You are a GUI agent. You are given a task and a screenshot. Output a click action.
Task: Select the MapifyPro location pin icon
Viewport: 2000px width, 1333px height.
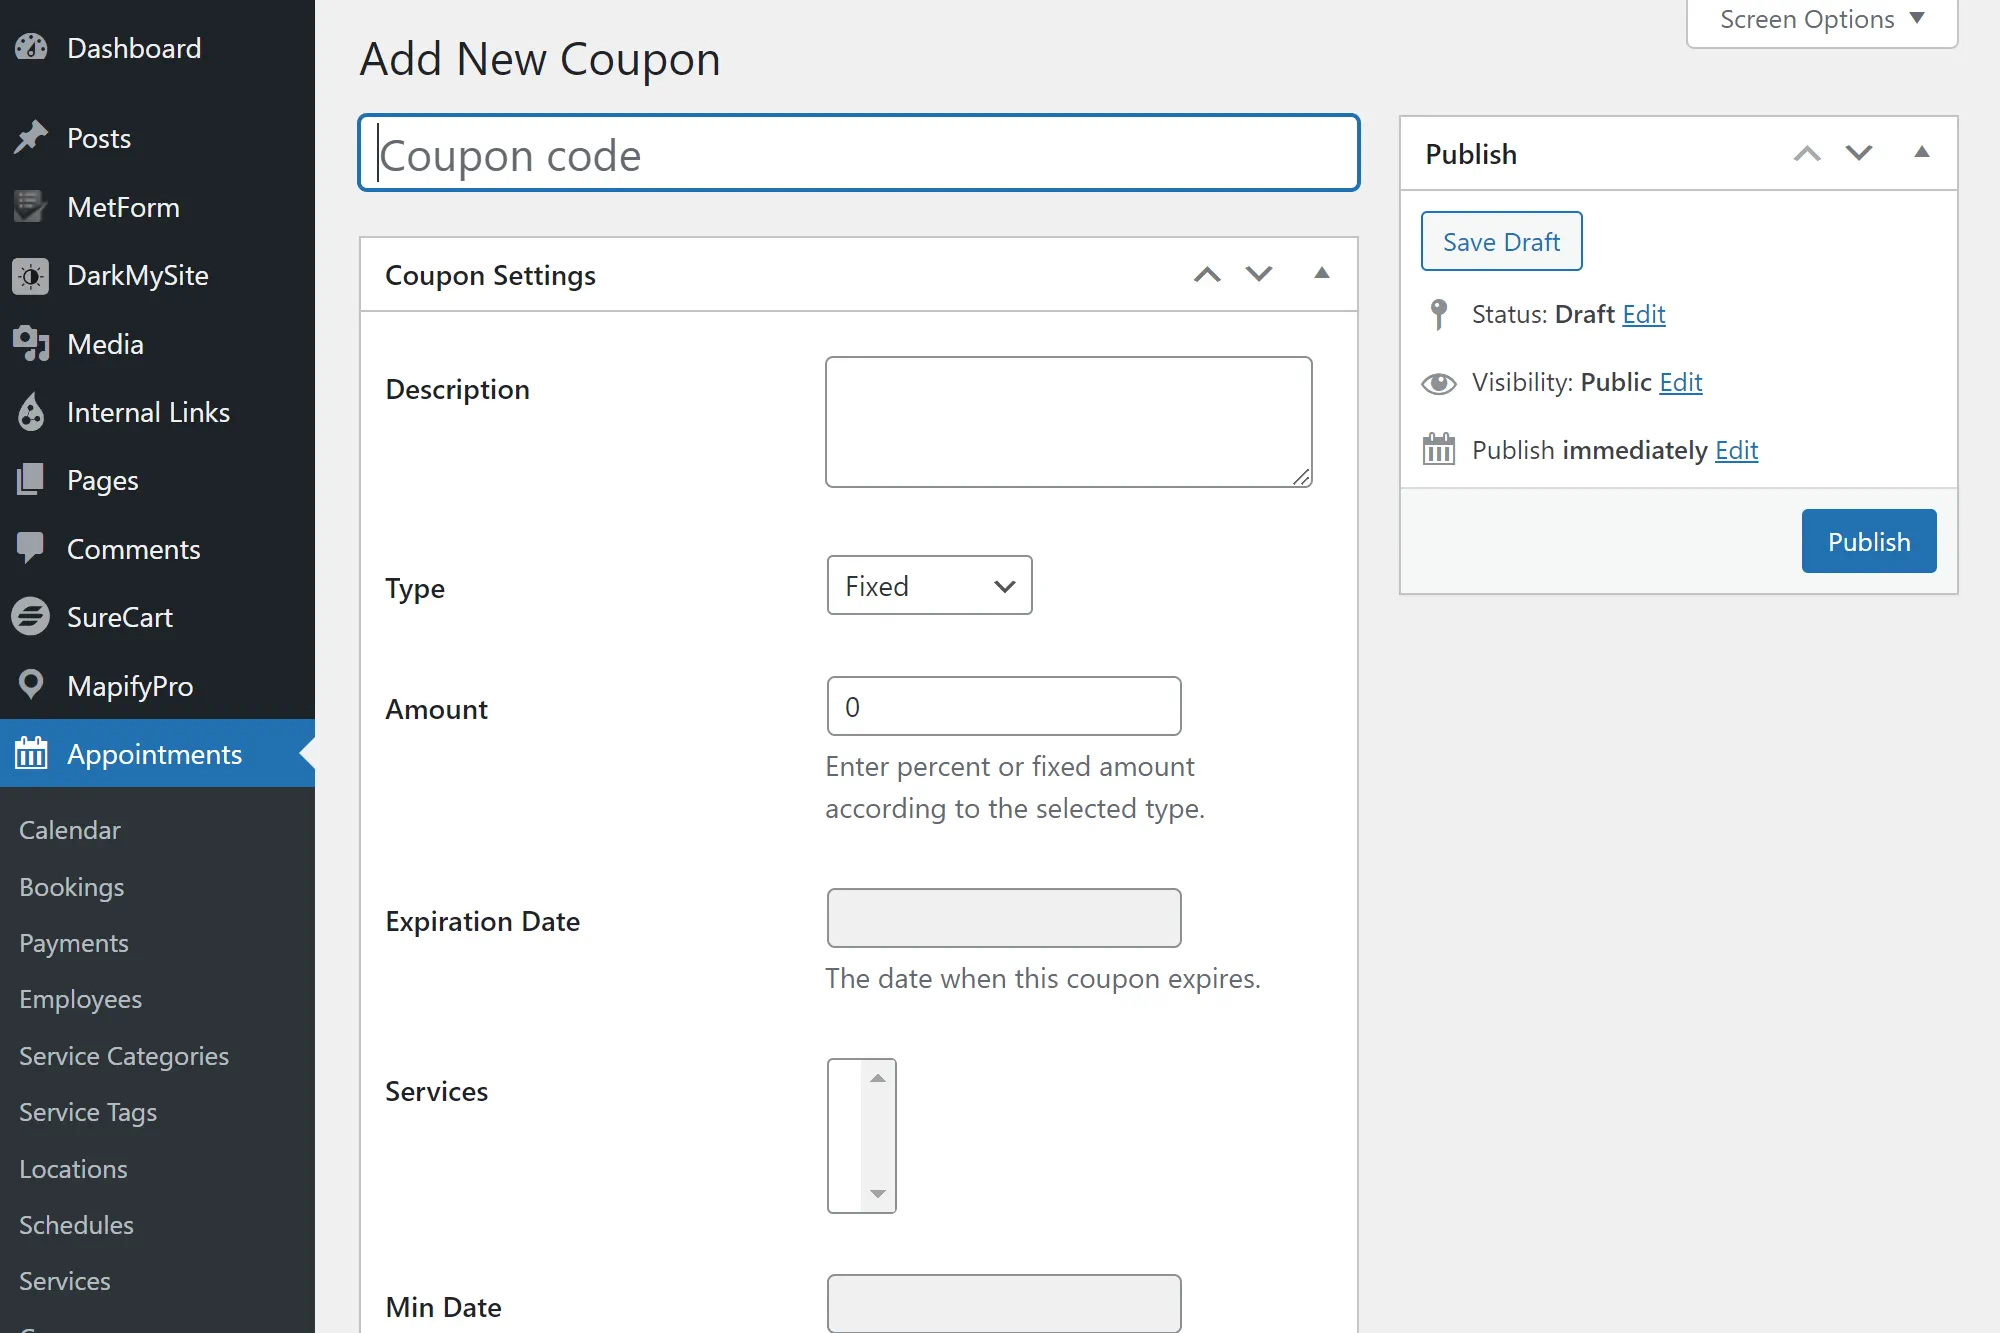pyautogui.click(x=31, y=685)
